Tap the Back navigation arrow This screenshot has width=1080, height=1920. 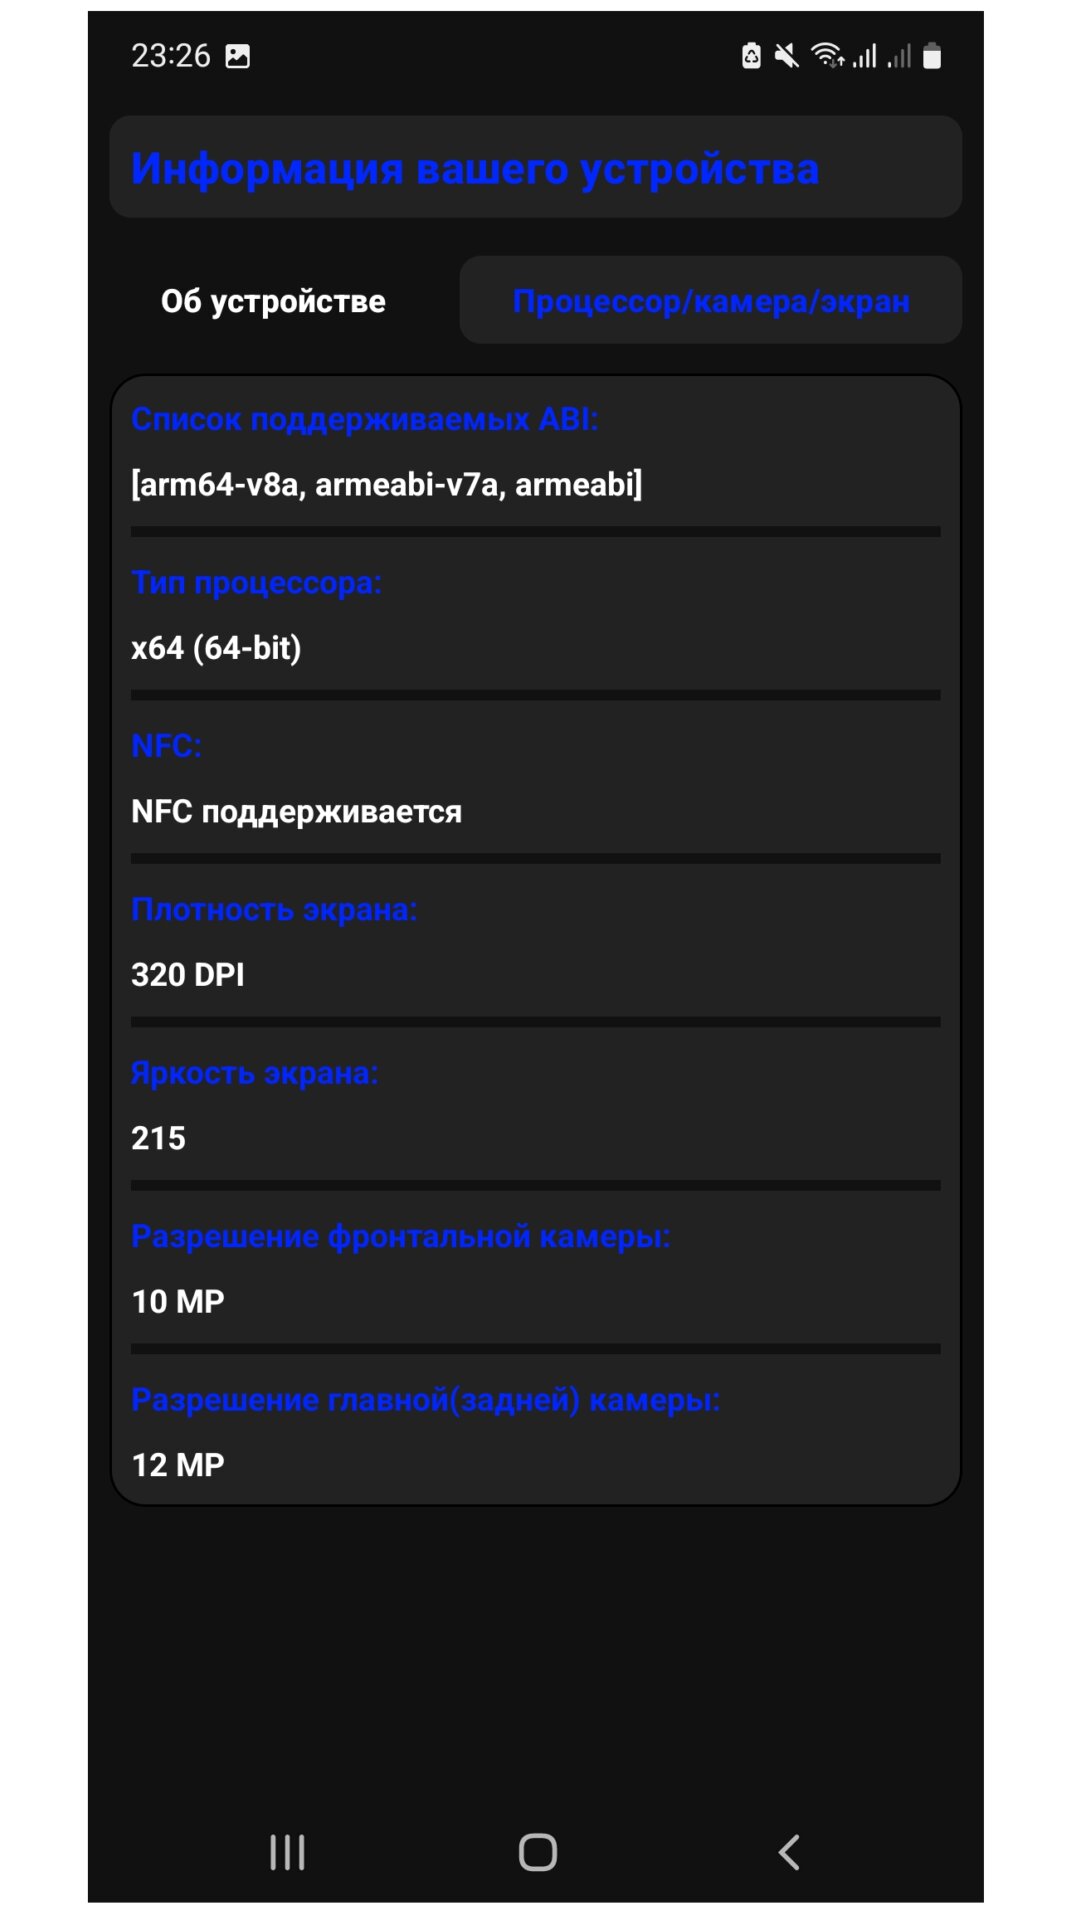pyautogui.click(x=789, y=1852)
